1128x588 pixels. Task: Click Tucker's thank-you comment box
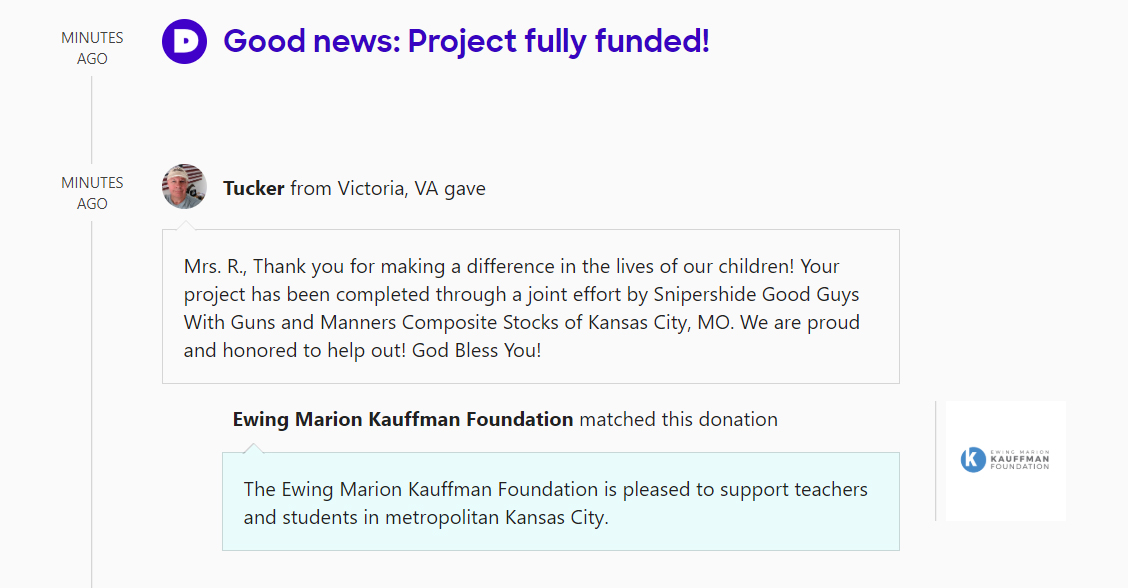530,307
